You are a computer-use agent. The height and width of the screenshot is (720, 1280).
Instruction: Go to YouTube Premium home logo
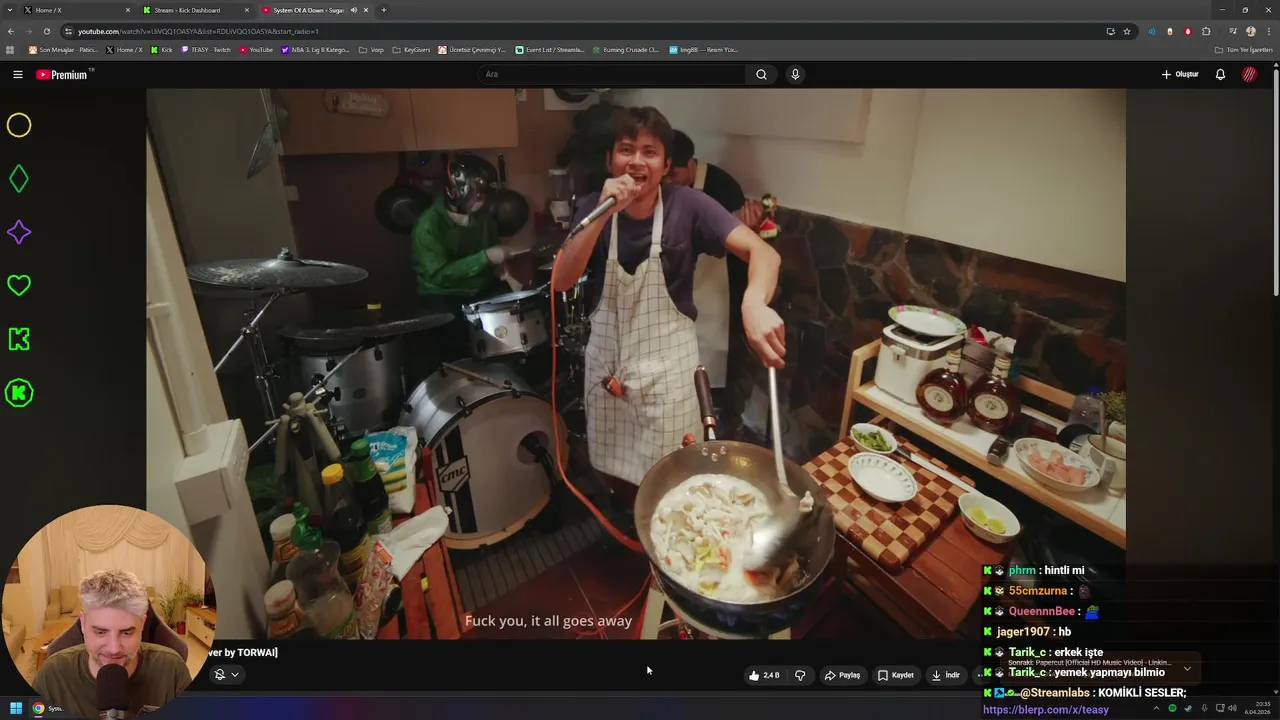[x=63, y=74]
